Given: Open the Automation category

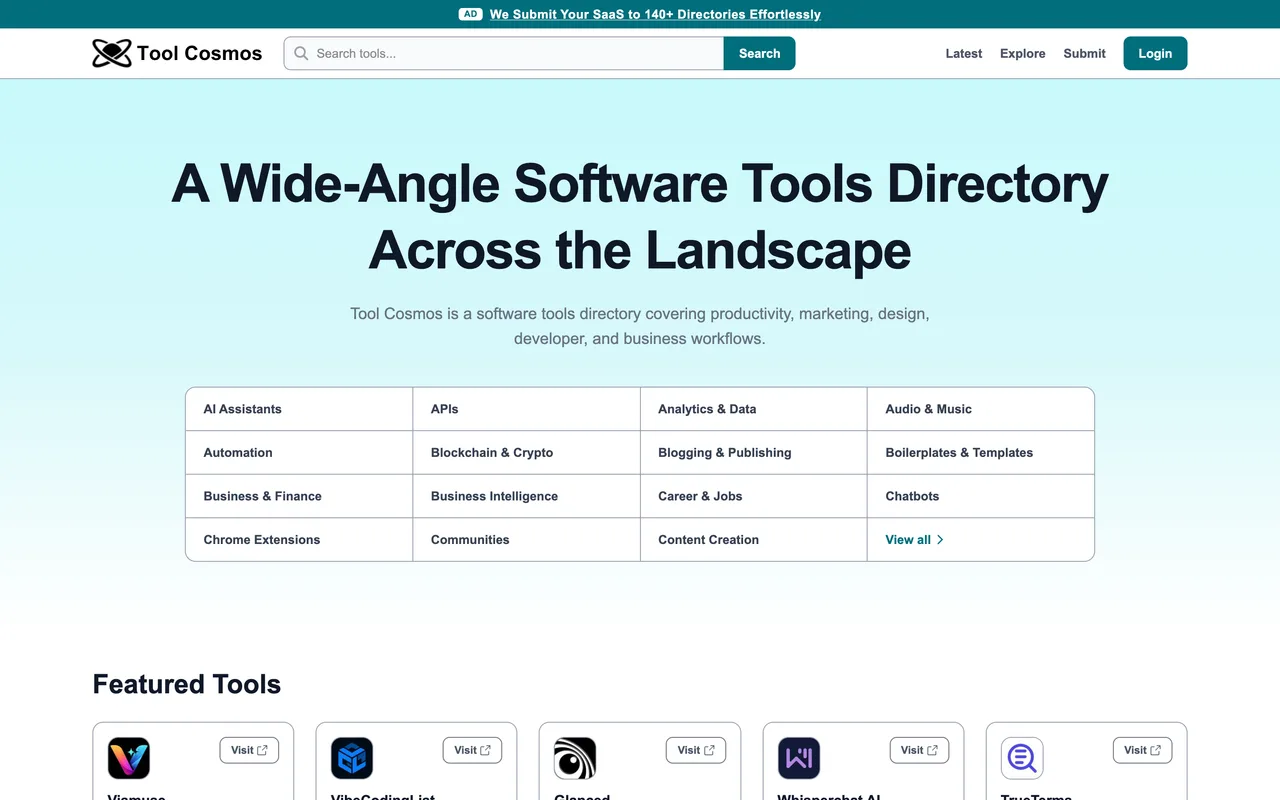Looking at the screenshot, I should pos(299,452).
